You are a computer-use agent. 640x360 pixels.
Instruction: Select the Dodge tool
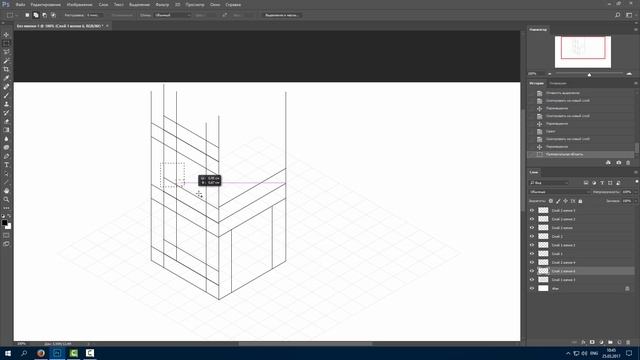[6, 147]
